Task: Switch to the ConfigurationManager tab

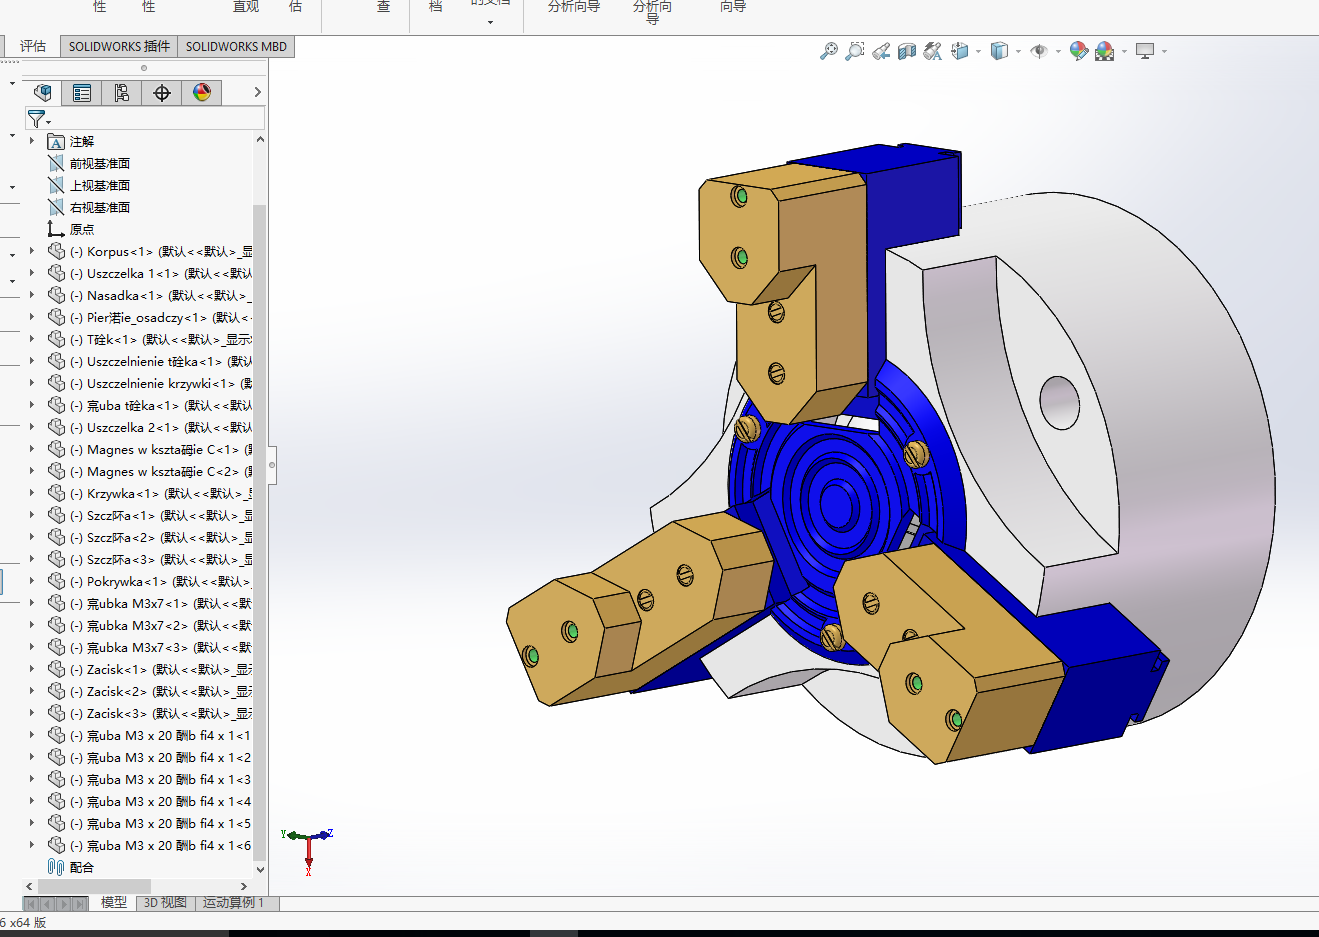Action: click(122, 93)
